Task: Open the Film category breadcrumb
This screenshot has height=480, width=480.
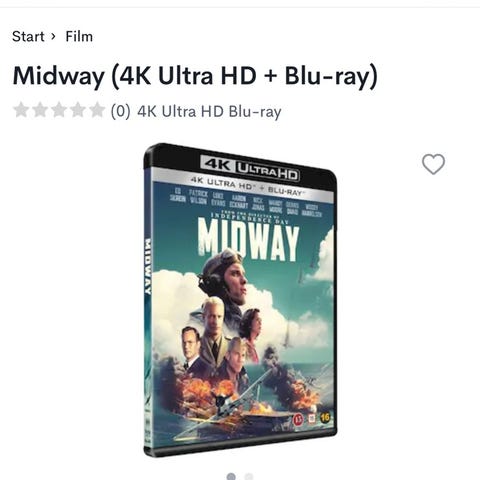Action: pyautogui.click(x=79, y=36)
